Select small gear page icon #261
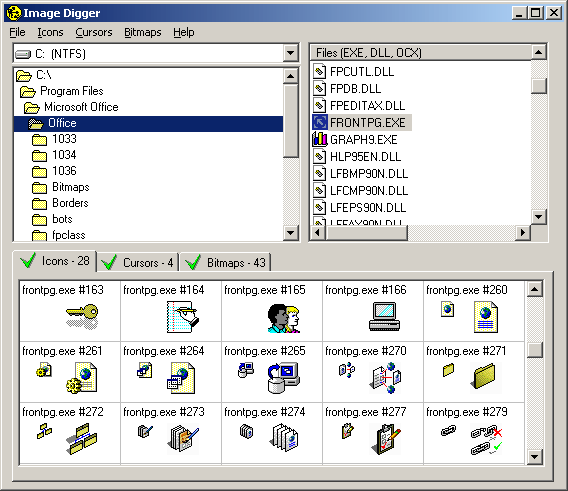 coord(43,370)
